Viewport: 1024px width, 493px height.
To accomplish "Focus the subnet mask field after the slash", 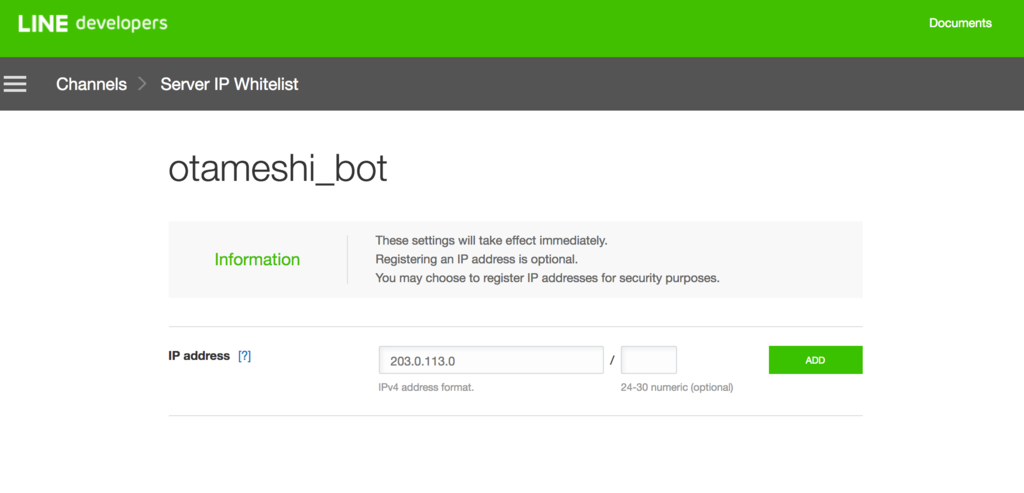I will (x=648, y=360).
